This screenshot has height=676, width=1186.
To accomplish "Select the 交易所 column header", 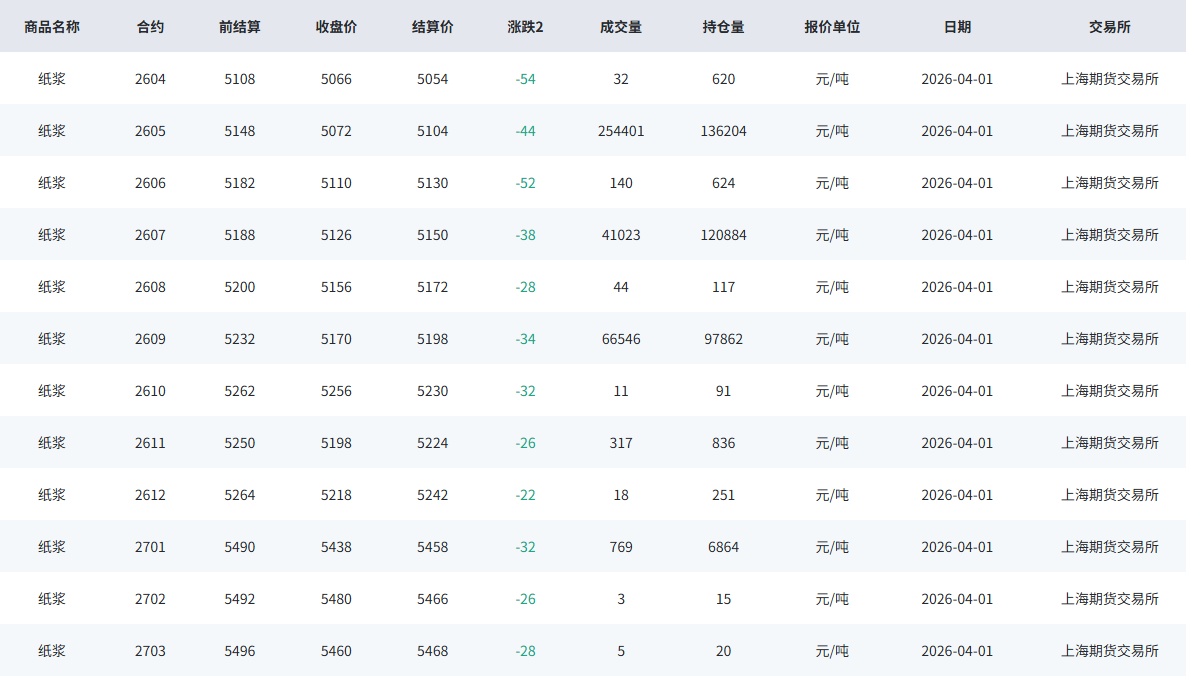I will point(1109,27).
